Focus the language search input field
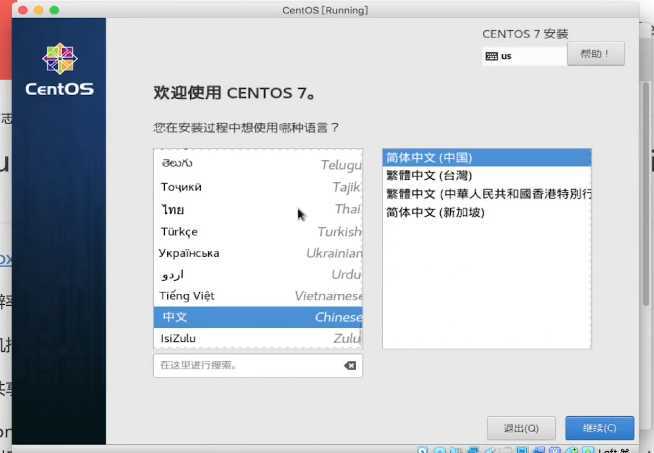Image resolution: width=654 pixels, height=453 pixels. [258, 365]
